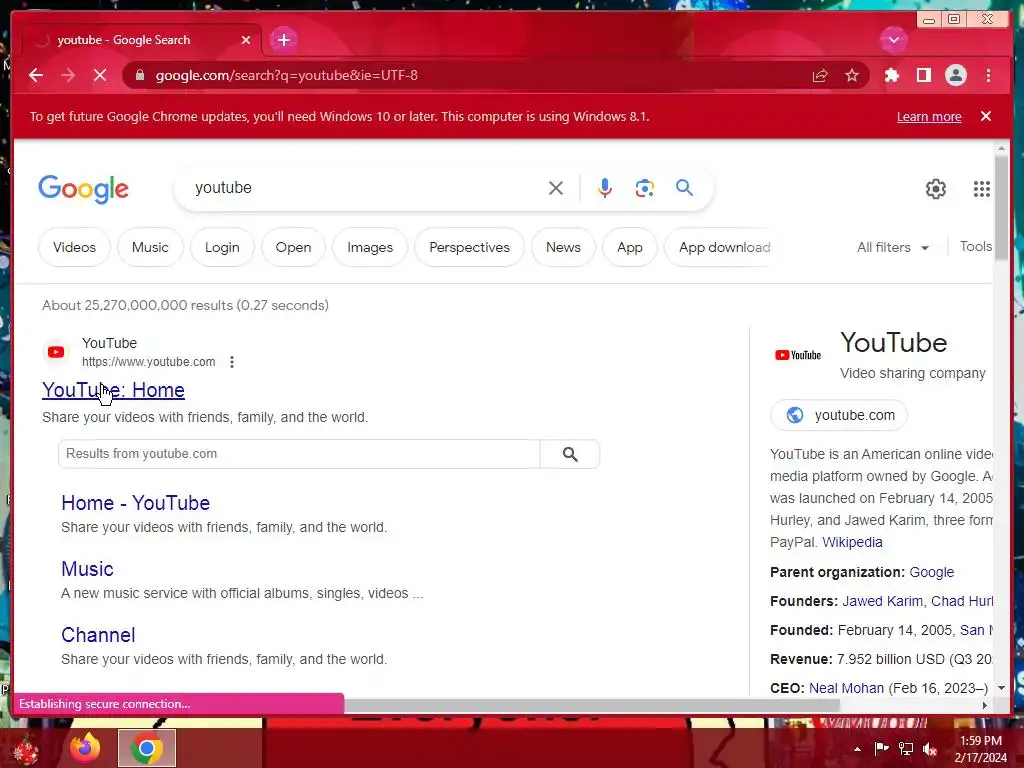The width and height of the screenshot is (1024, 768).
Task: Click the site lock icon in address bar
Action: click(x=139, y=75)
